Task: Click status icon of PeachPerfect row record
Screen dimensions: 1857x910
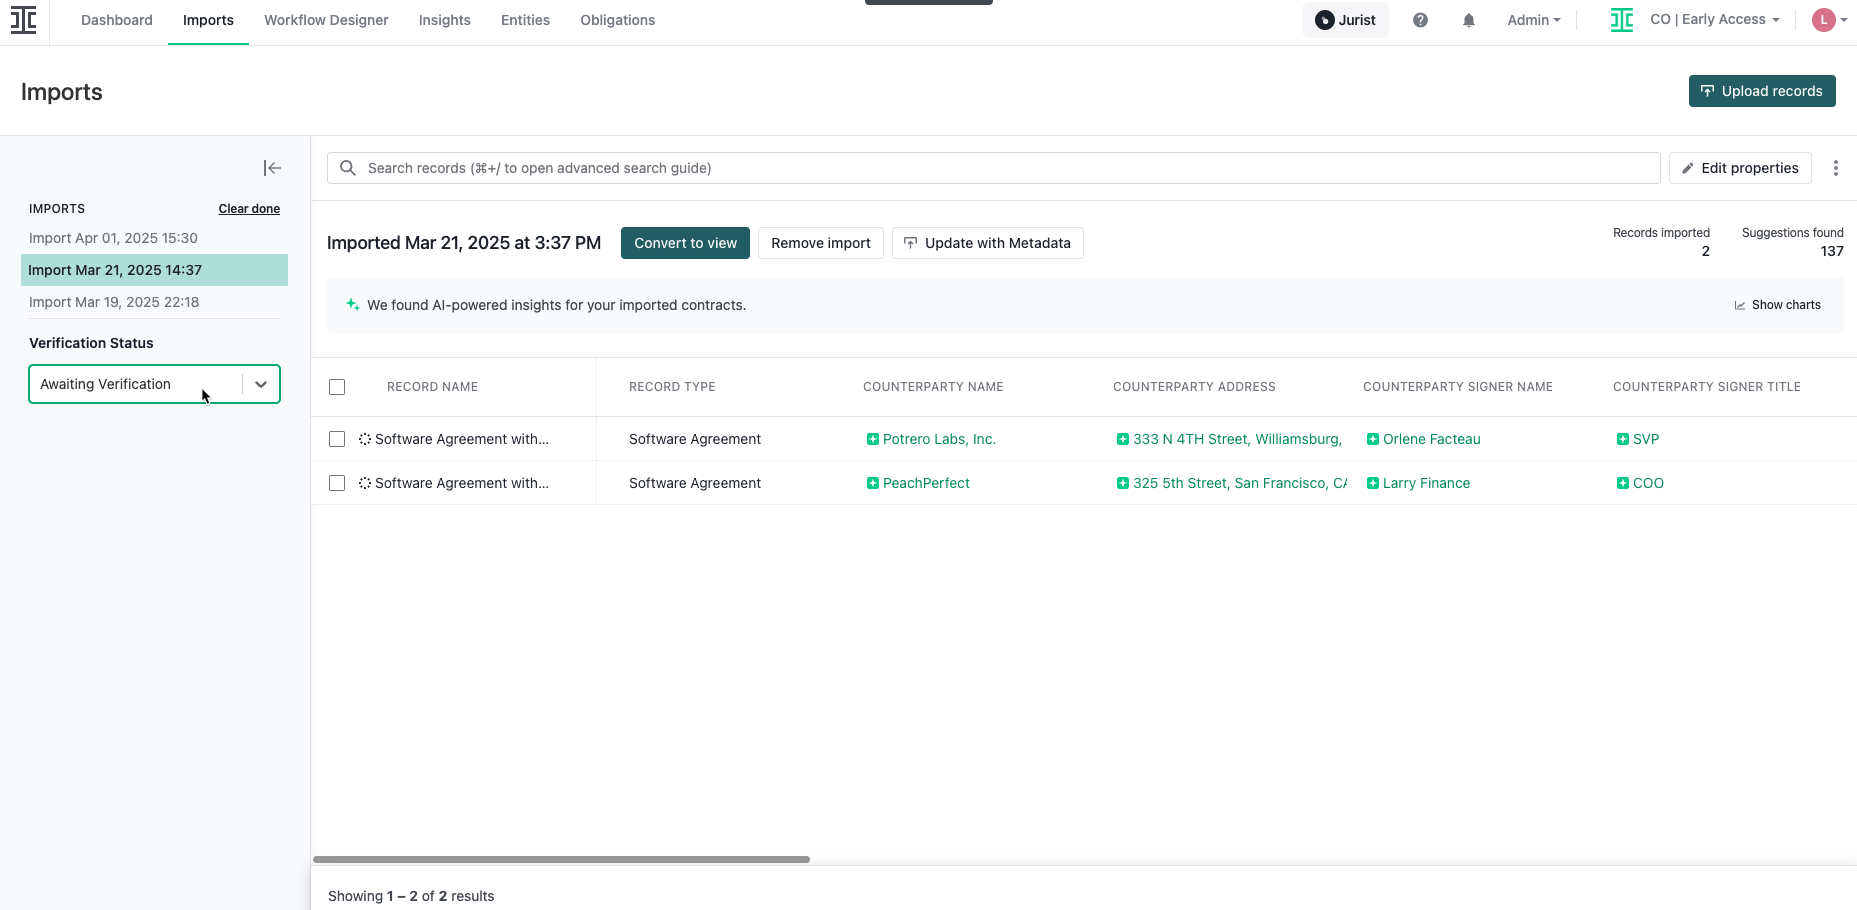Action: pos(365,483)
